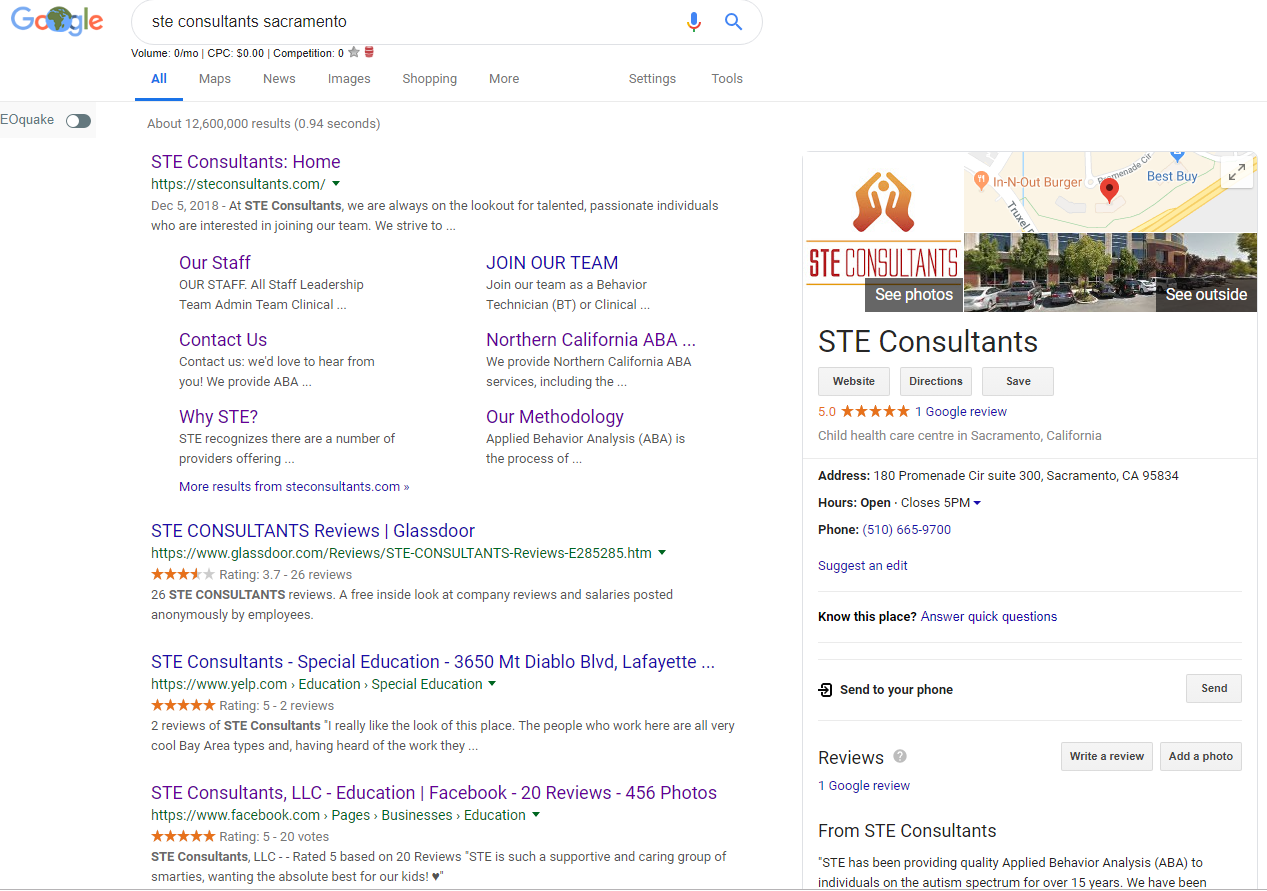Click the red map pin marker
1267x891 pixels.
1109,190
